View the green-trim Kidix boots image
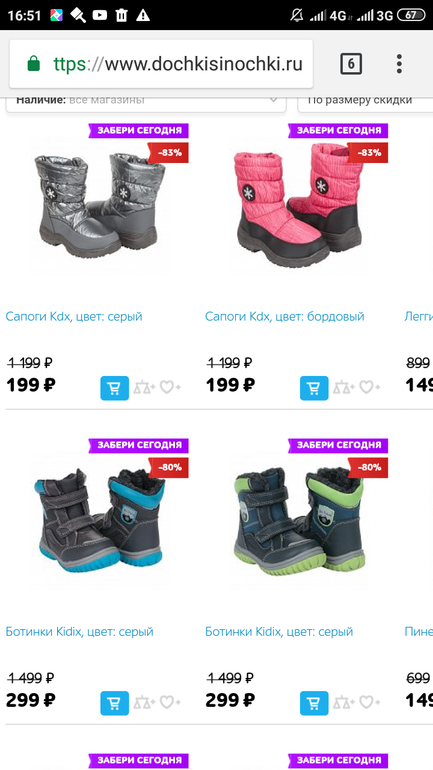The height and width of the screenshot is (770, 433). [x=299, y=521]
